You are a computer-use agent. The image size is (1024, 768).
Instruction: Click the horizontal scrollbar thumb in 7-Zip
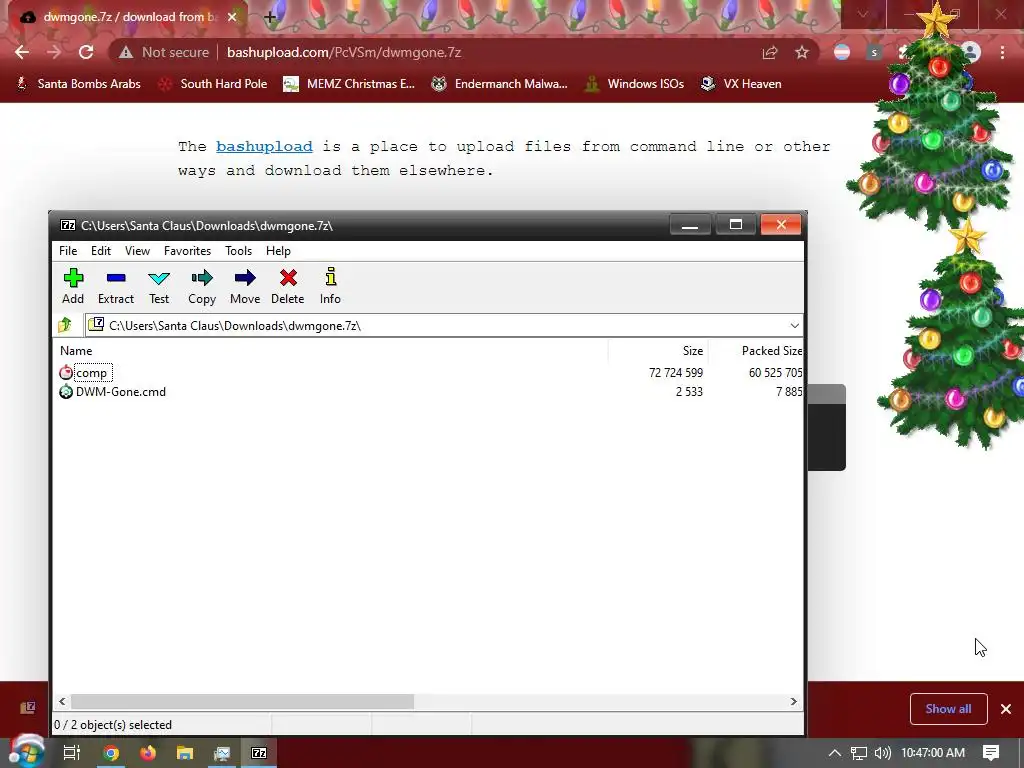(x=242, y=701)
